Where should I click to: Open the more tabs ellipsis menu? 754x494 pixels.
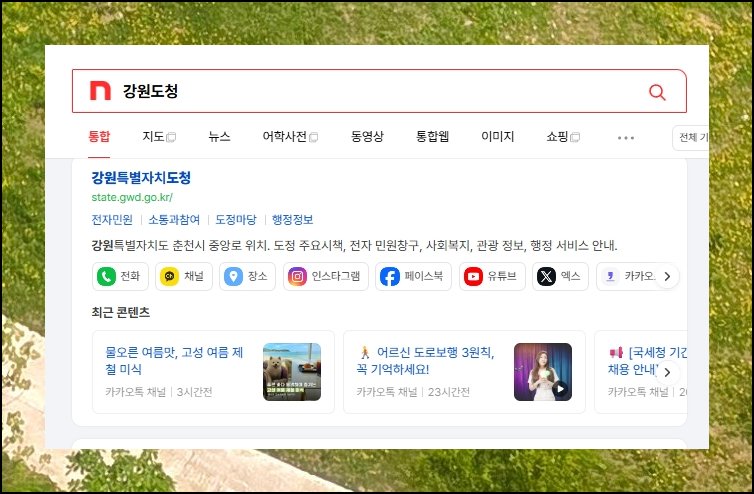[x=626, y=138]
